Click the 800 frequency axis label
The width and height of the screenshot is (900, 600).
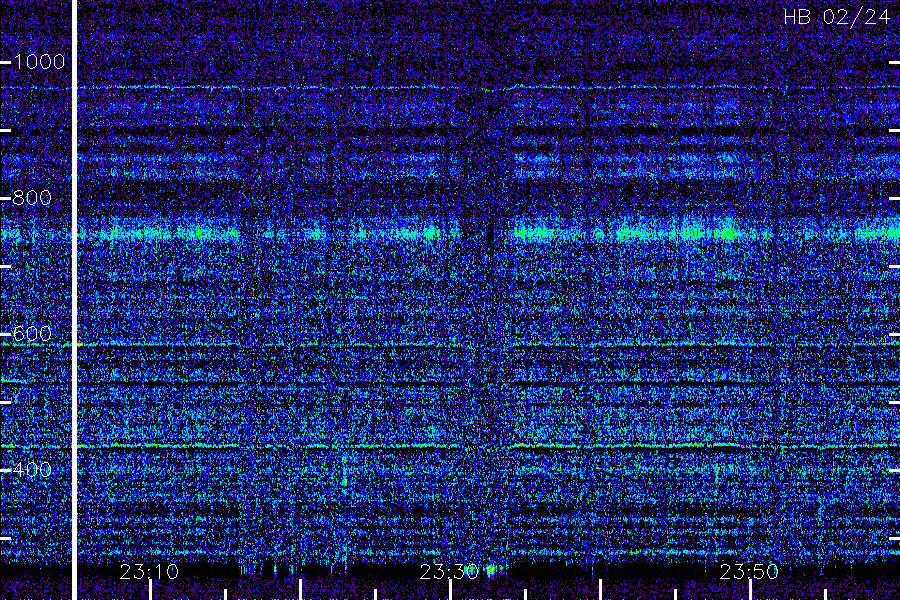[32, 198]
